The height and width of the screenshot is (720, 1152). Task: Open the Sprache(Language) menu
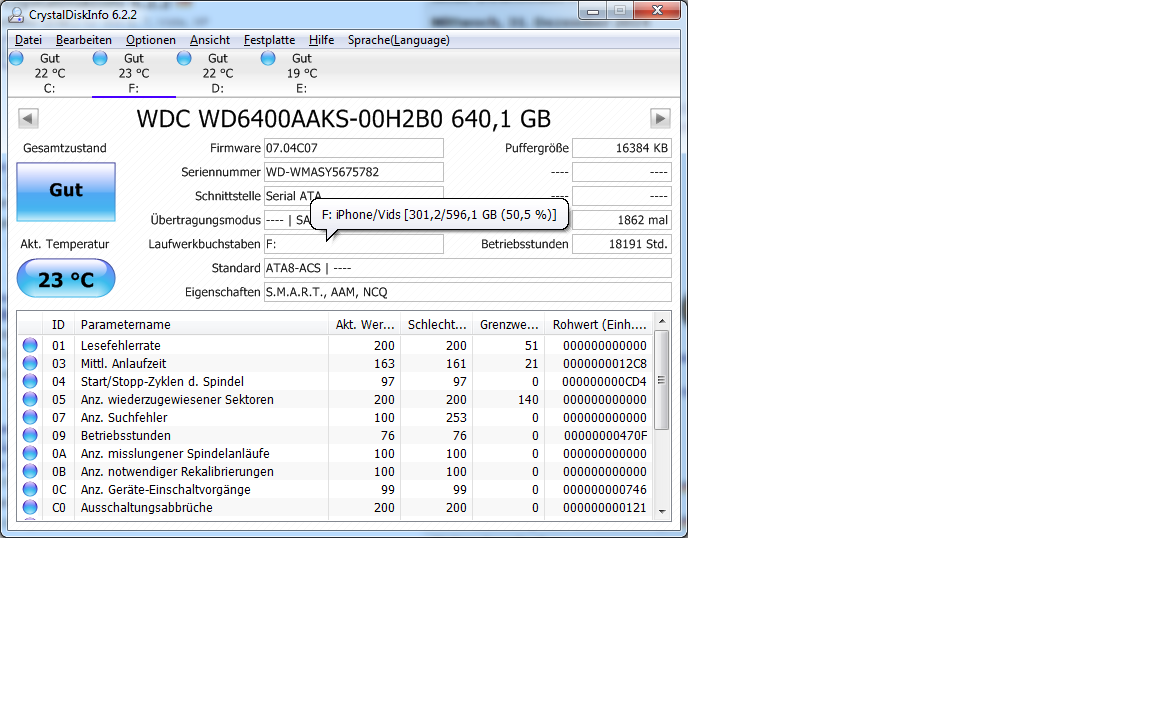click(399, 40)
